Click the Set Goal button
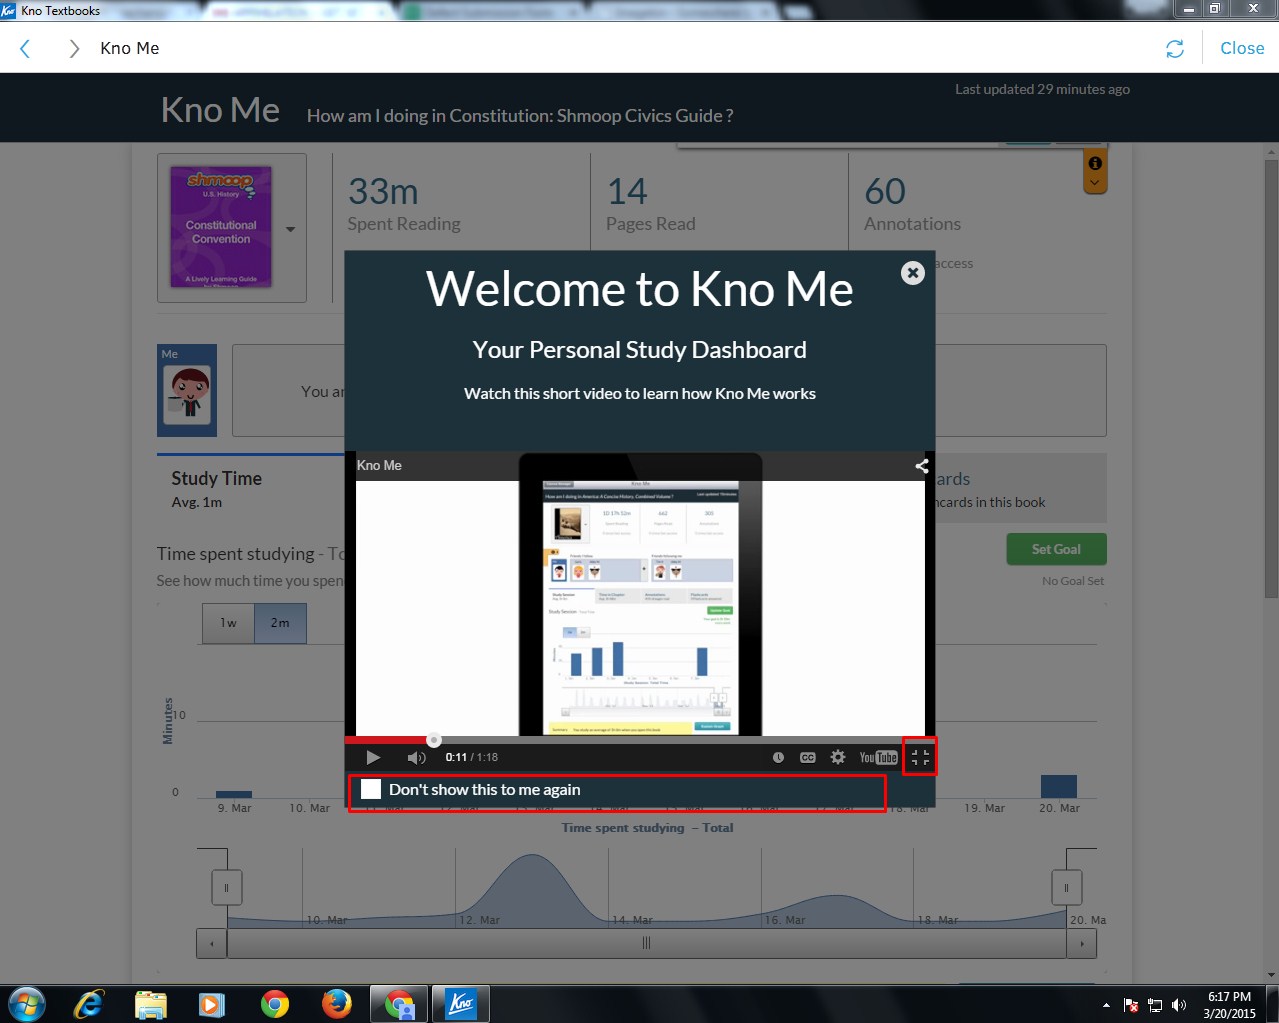This screenshot has width=1279, height=1023. pyautogui.click(x=1056, y=549)
